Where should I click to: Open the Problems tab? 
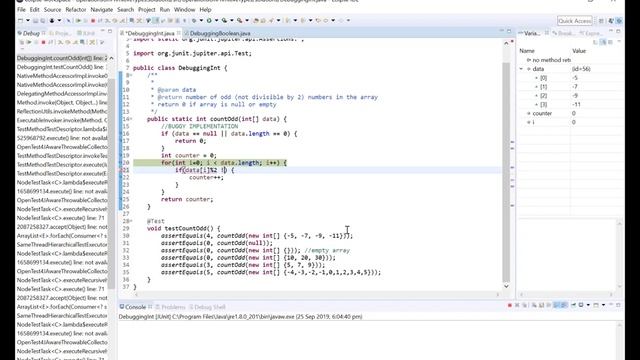tap(170, 307)
